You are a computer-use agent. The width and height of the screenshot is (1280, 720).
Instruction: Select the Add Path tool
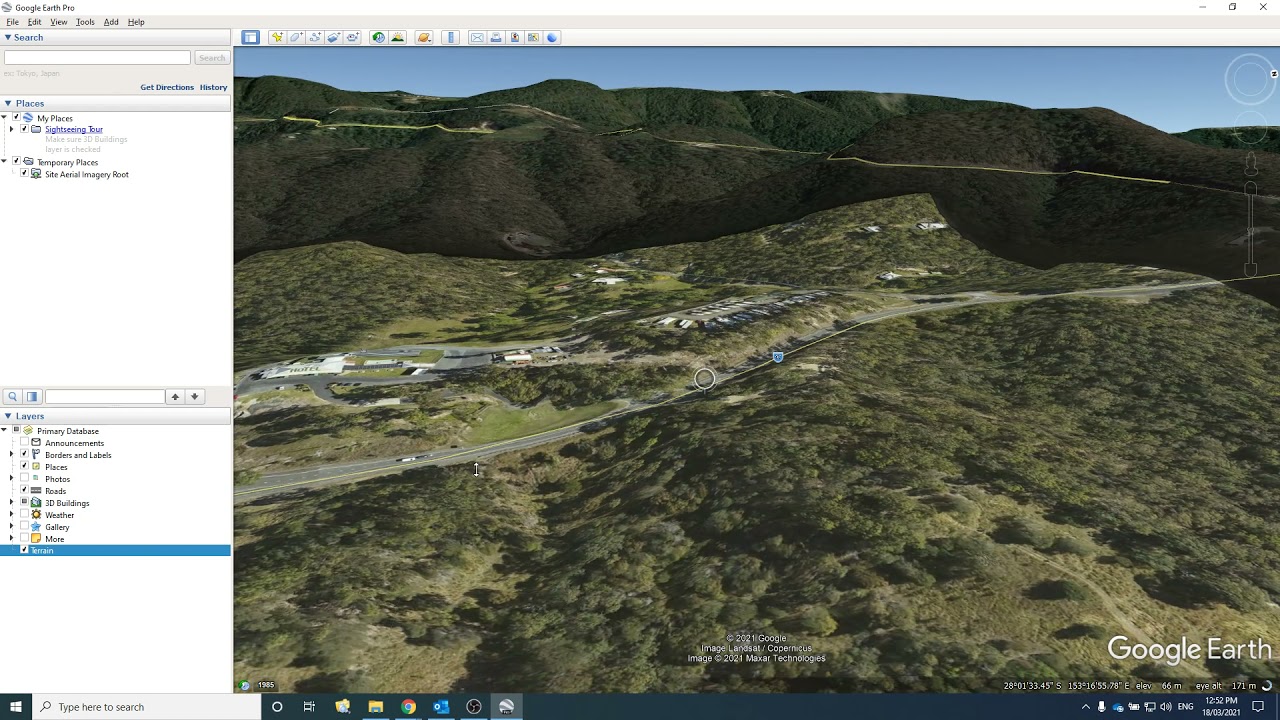[315, 38]
